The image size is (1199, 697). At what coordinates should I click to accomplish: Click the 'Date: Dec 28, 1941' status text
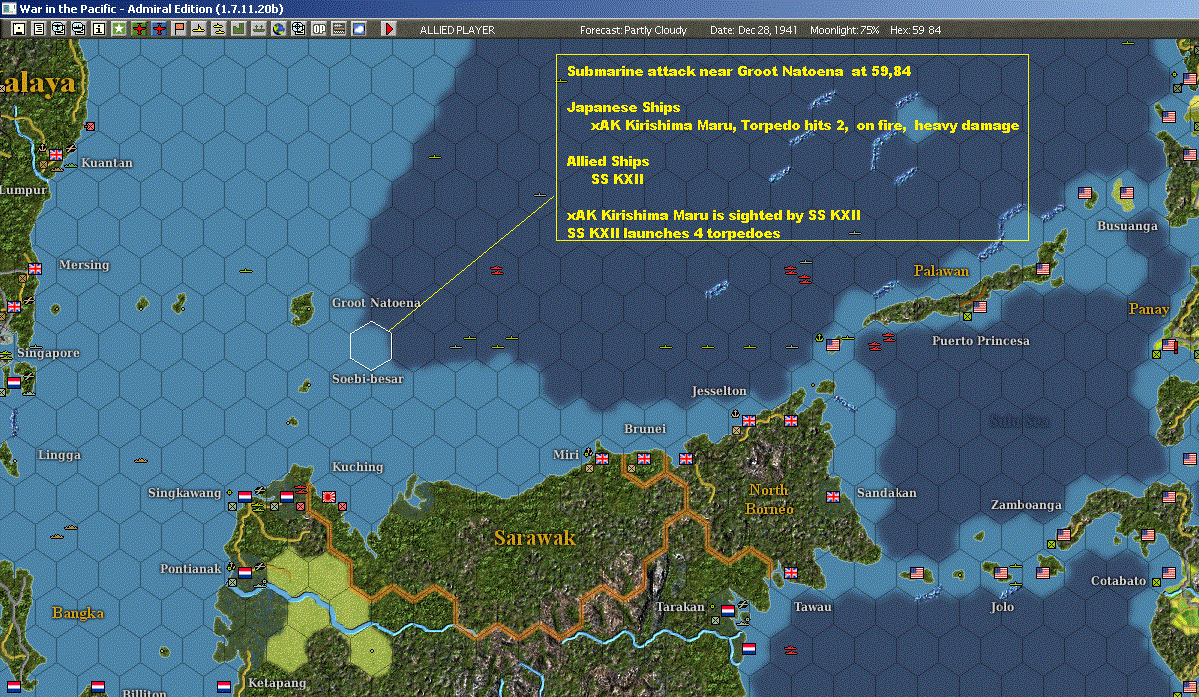pos(753,30)
